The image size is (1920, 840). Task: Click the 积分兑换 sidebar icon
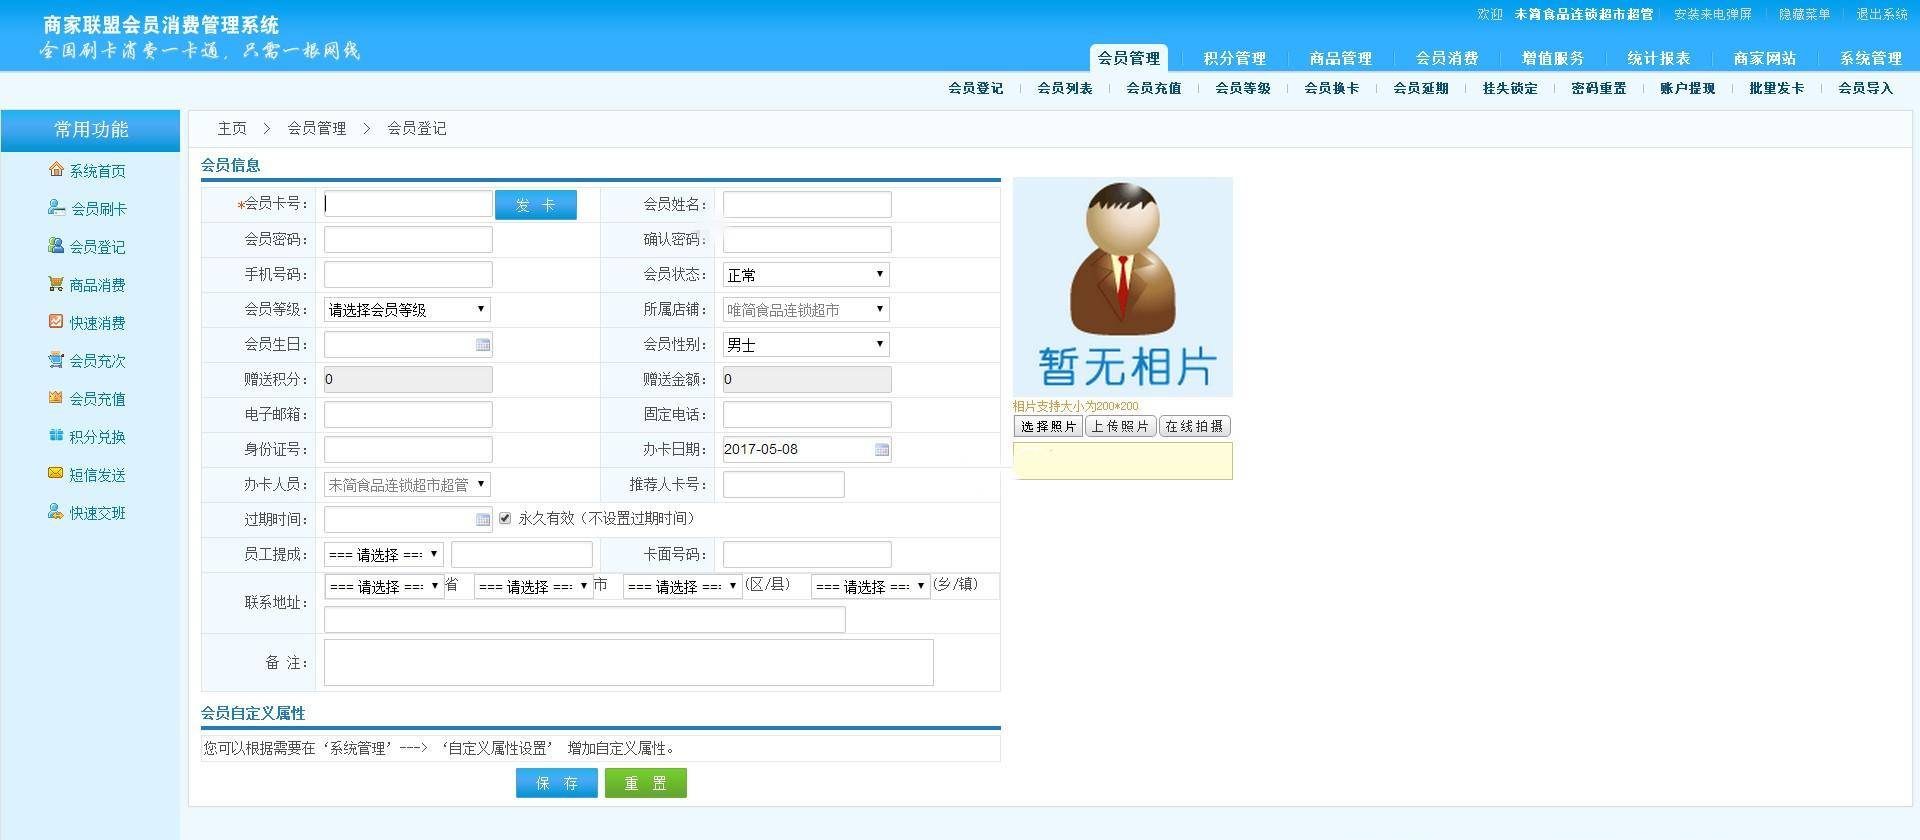pos(56,436)
